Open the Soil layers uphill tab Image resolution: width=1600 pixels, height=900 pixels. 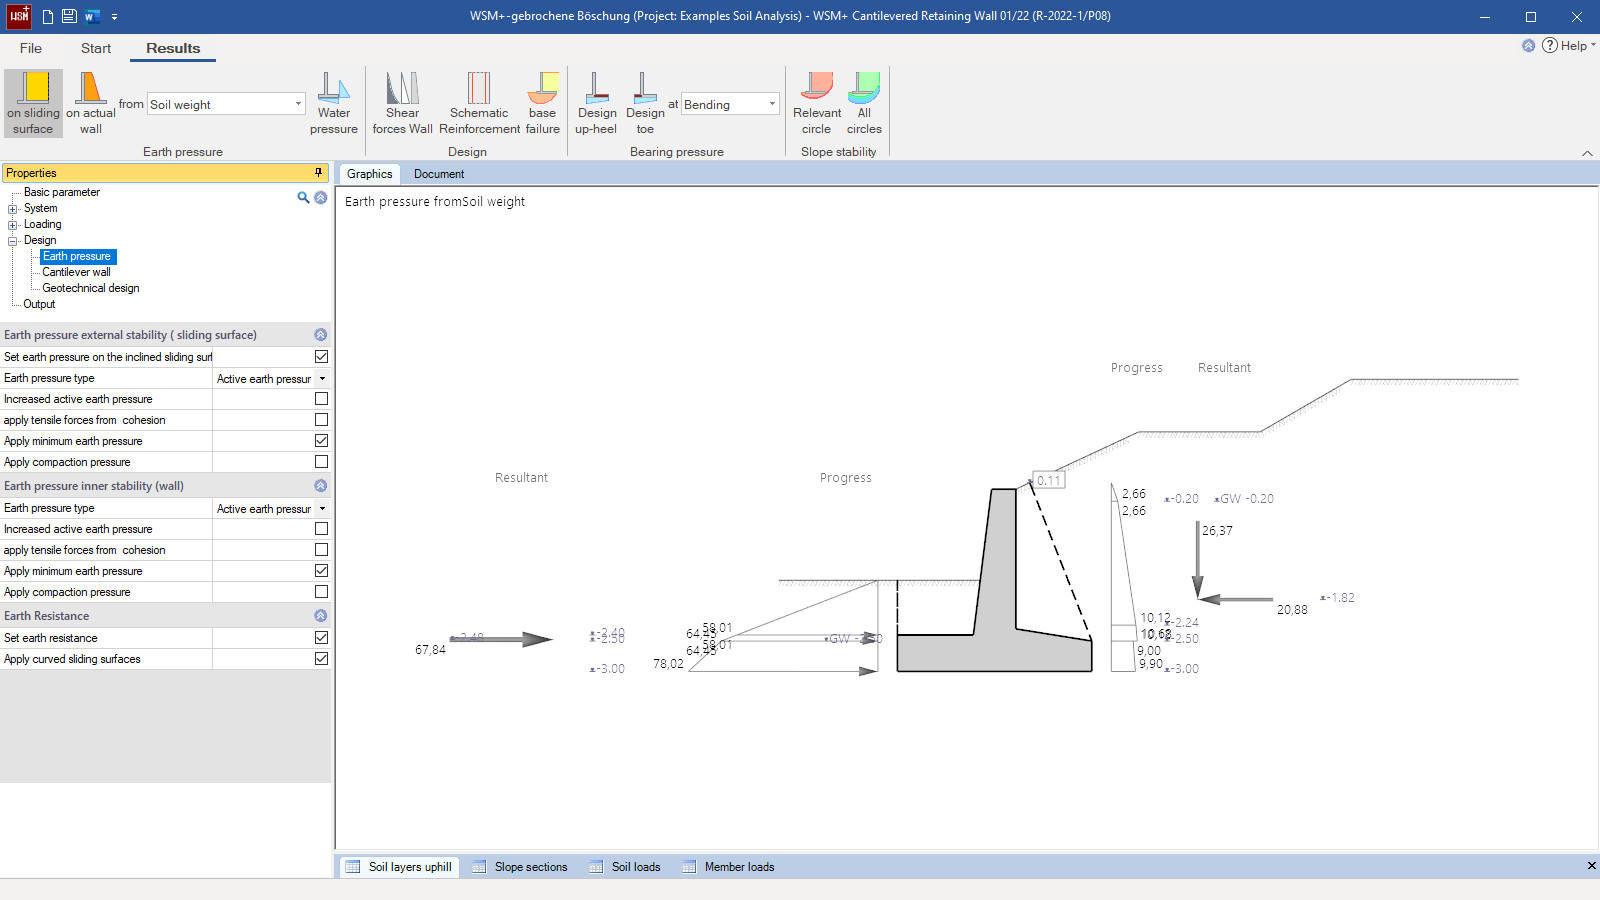coord(399,867)
